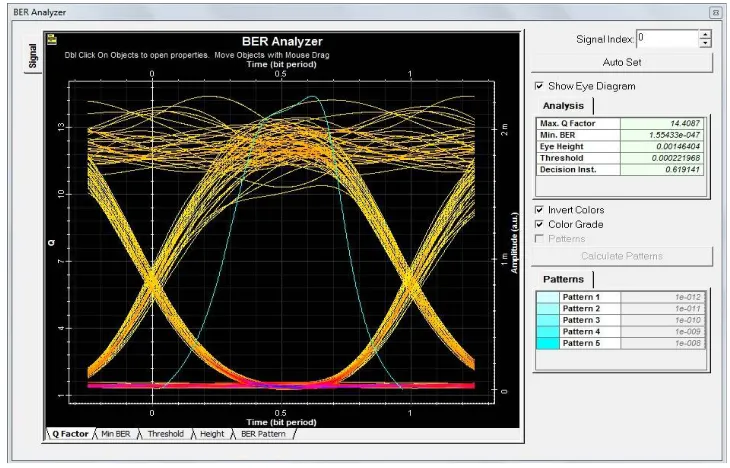Screen dimensions: 730x468
Task: Click Decision Inst. value 0.619141
Action: pyautogui.click(x=662, y=170)
